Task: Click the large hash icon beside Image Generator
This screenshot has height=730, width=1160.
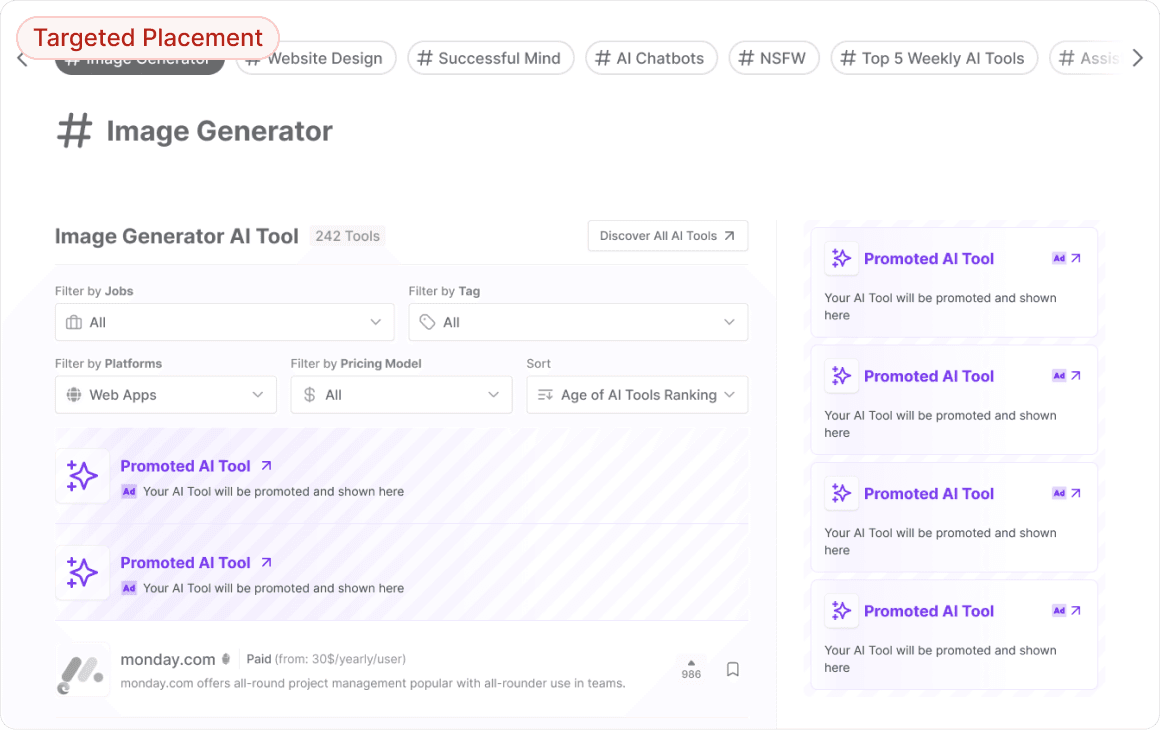Action: pos(74,131)
